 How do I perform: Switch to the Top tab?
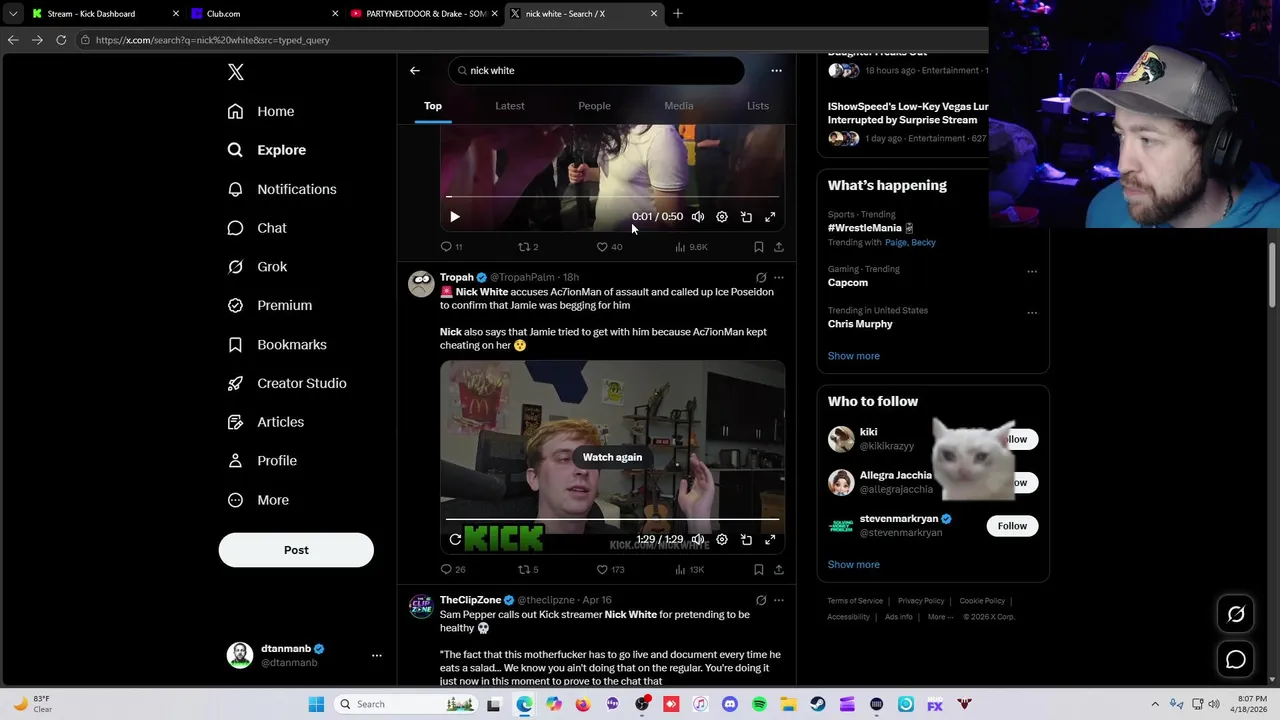(433, 106)
